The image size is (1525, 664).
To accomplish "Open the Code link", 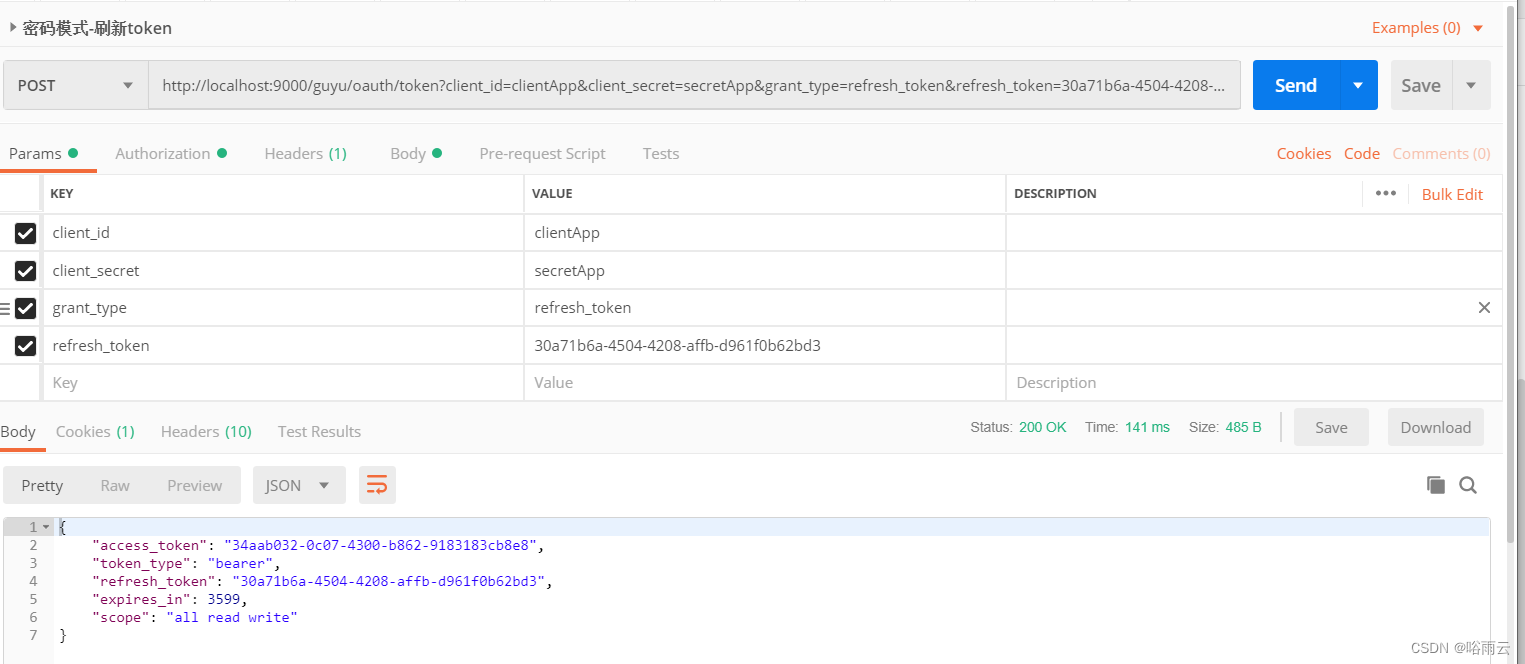I will pyautogui.click(x=1362, y=154).
